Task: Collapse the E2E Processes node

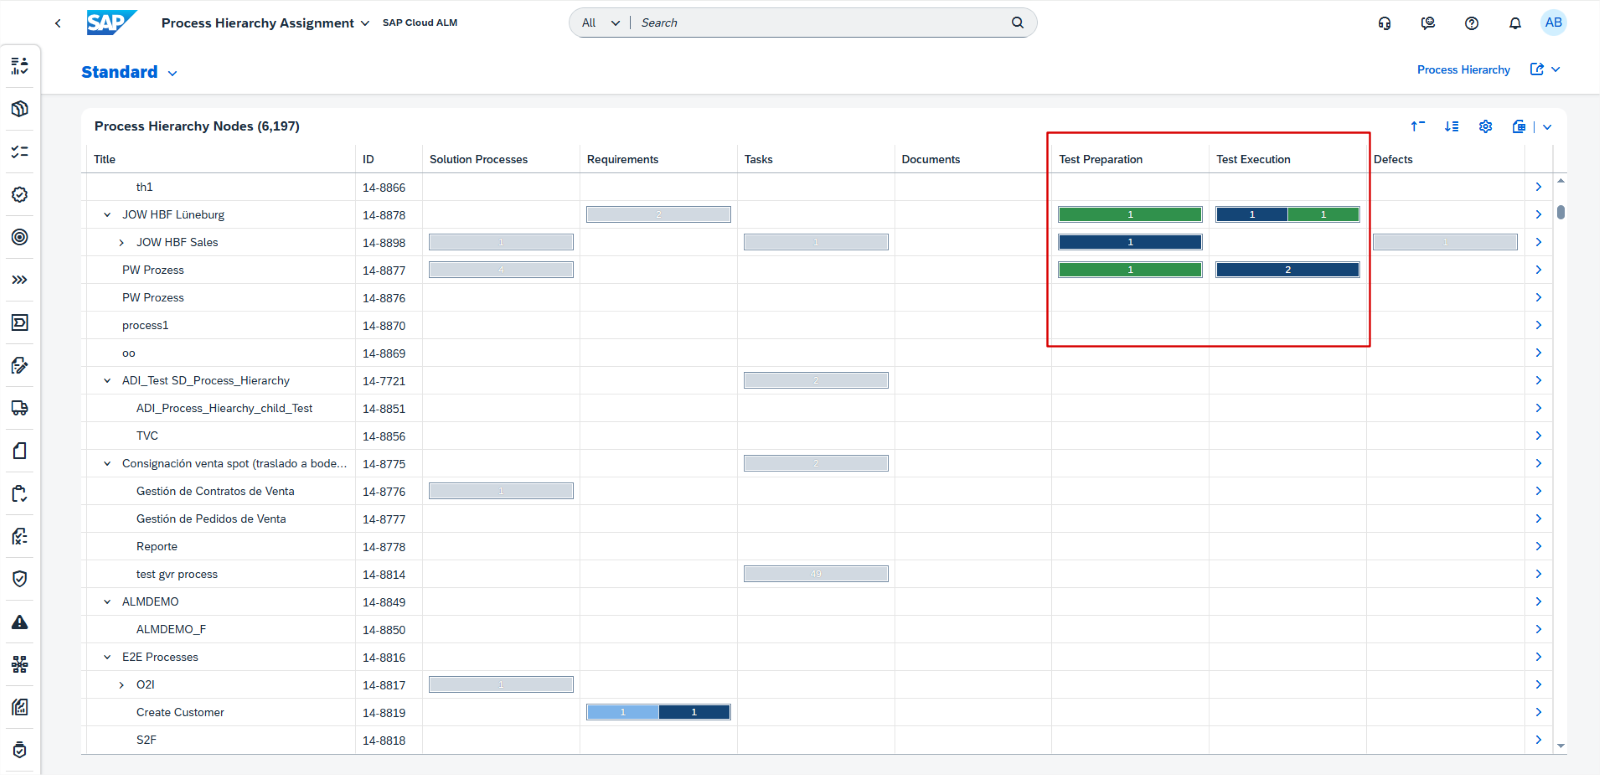Action: coord(107,658)
